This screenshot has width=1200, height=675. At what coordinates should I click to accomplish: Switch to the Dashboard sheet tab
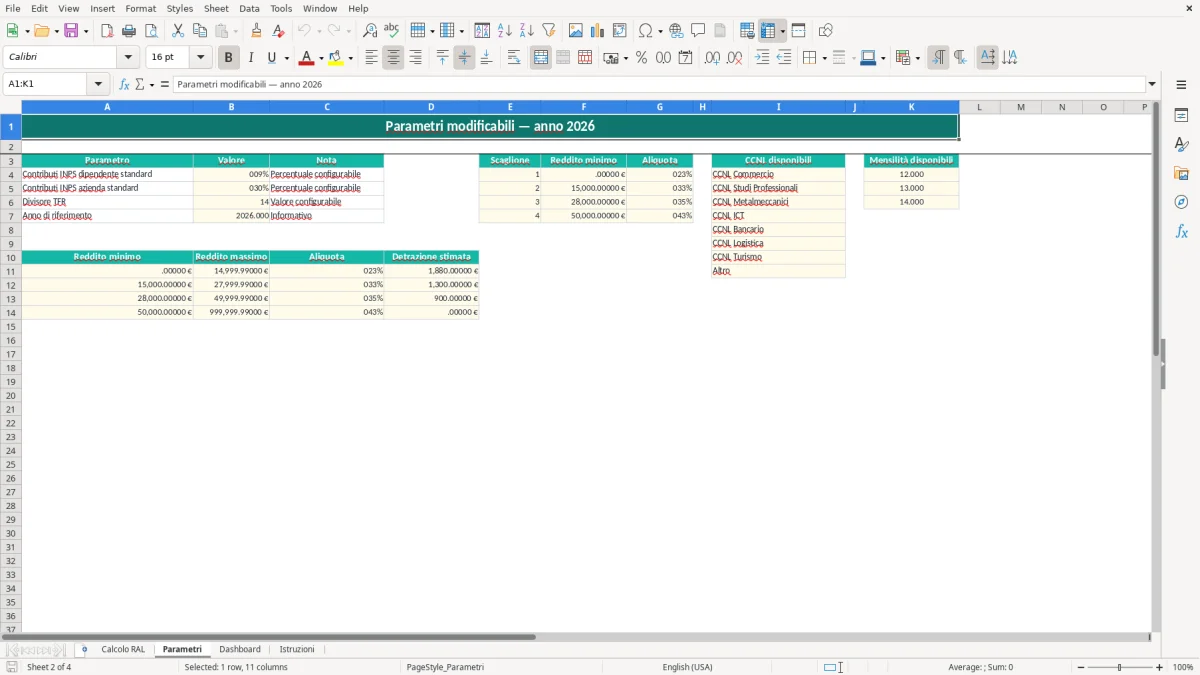[x=240, y=649]
